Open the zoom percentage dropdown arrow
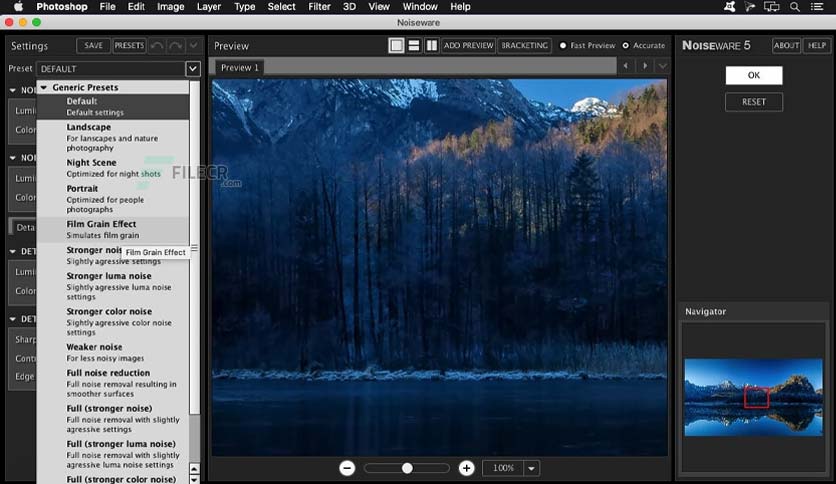The image size is (836, 484). point(532,468)
